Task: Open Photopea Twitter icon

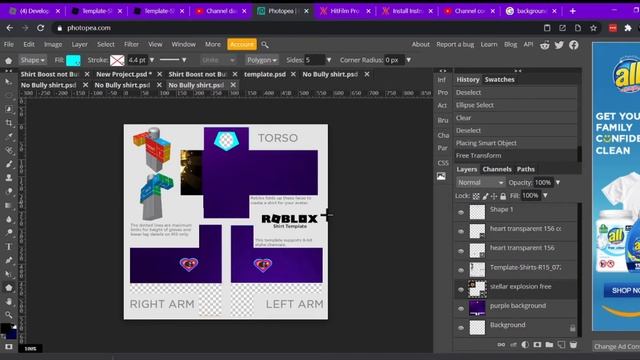Action: [x=559, y=45]
